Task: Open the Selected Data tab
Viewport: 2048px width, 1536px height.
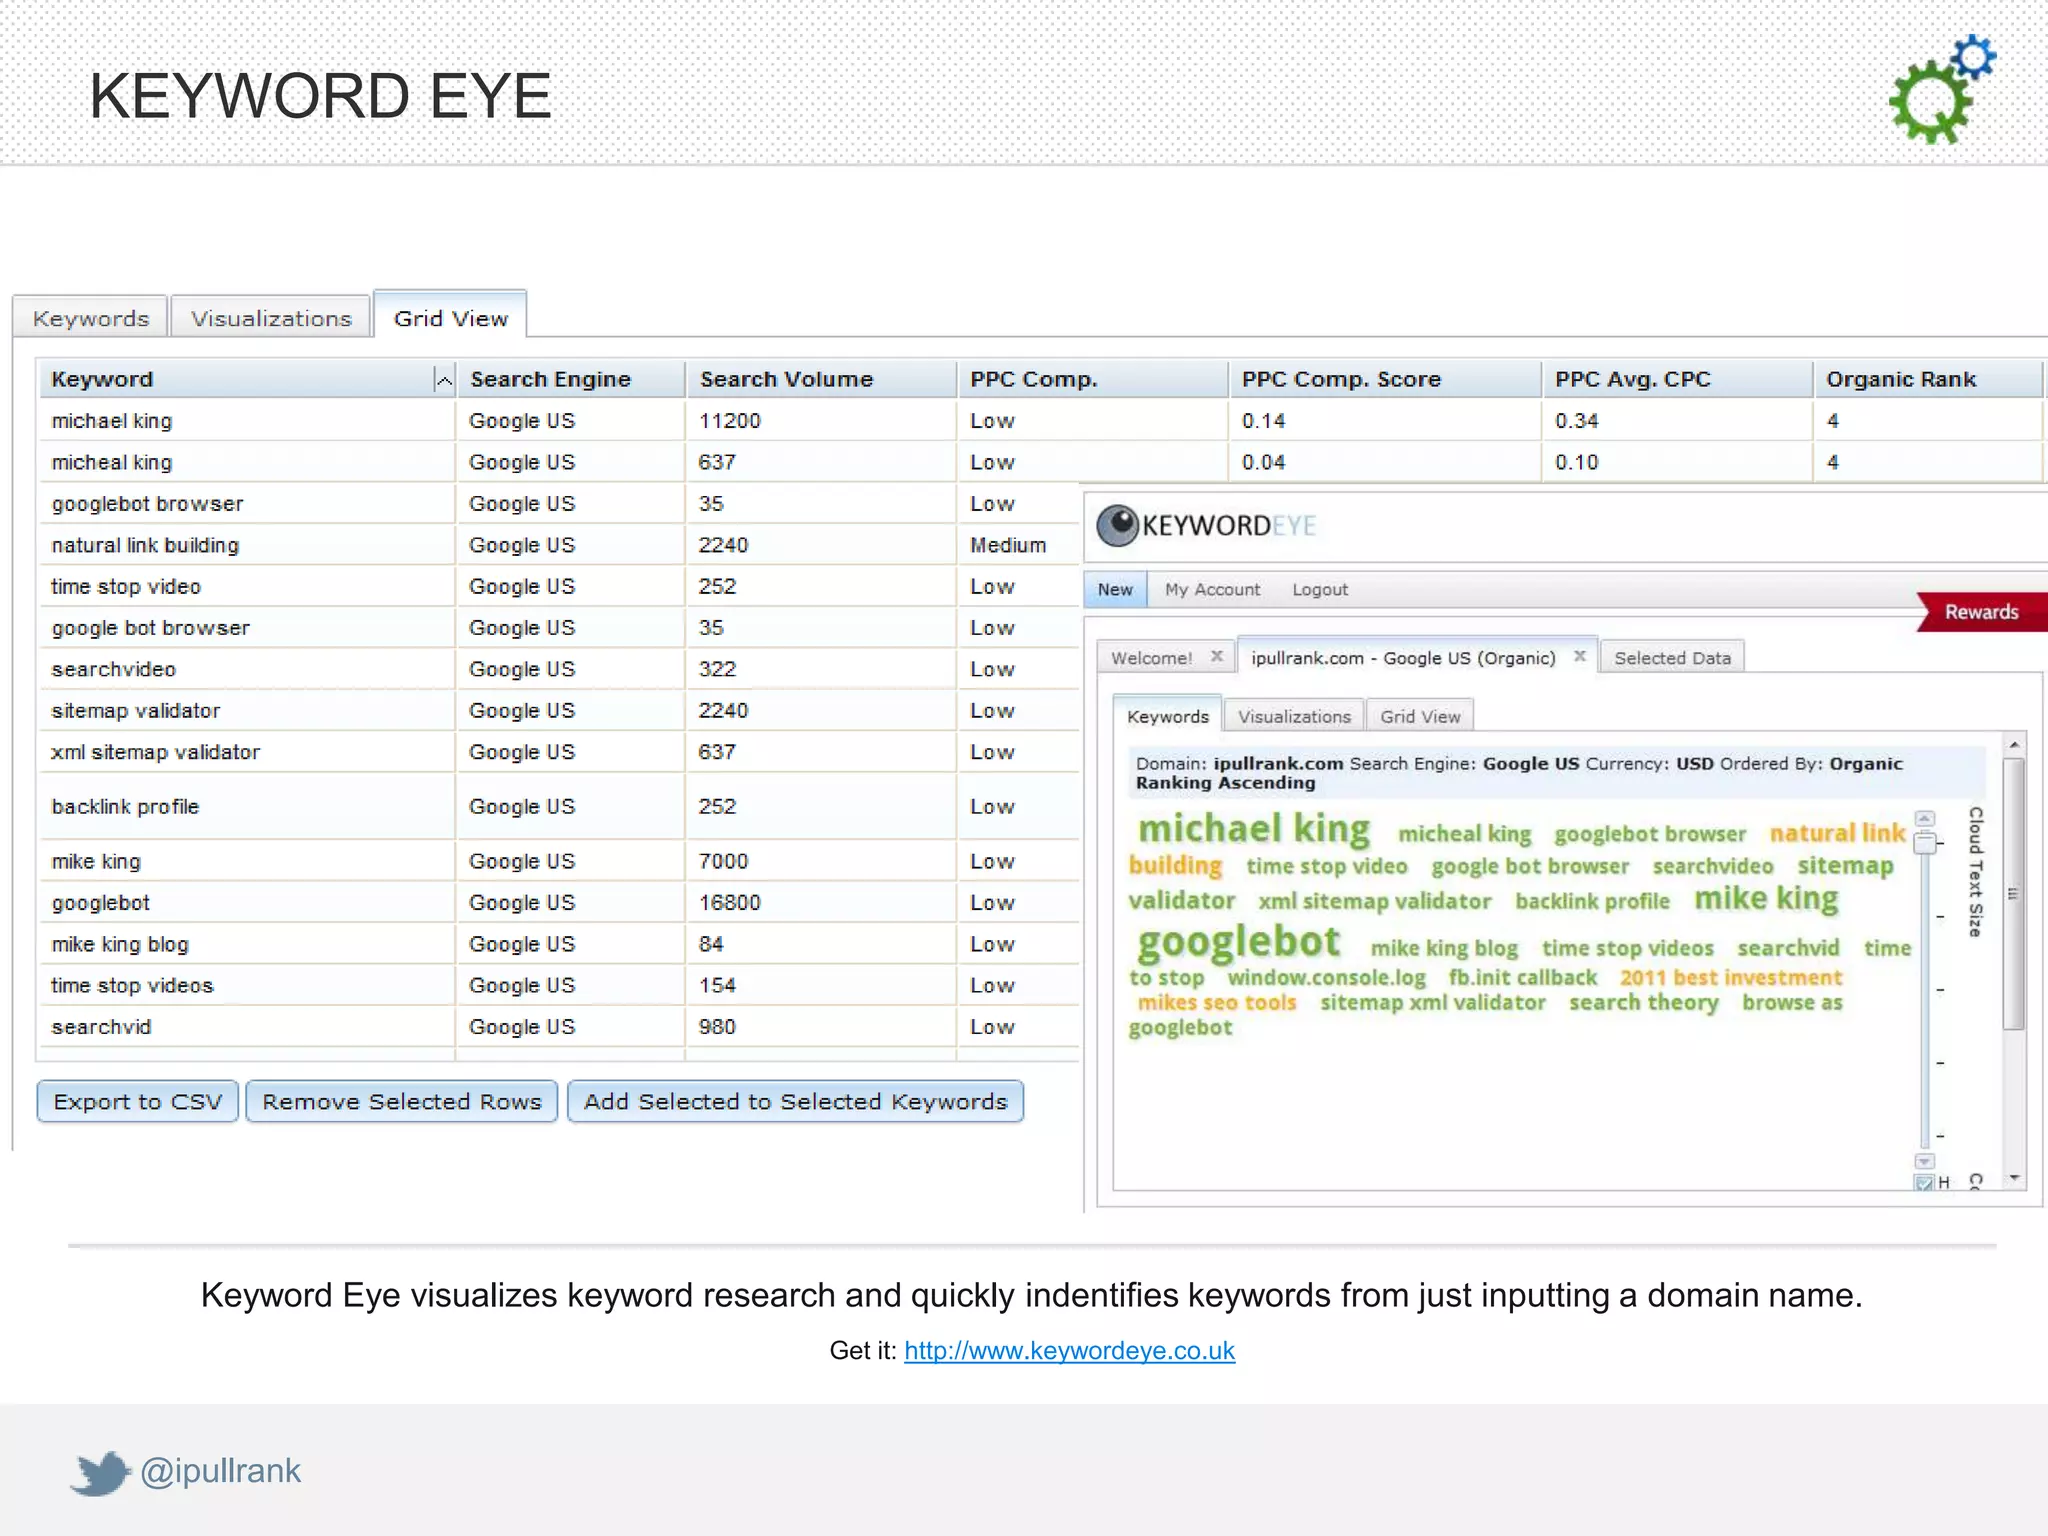Action: (x=1672, y=657)
